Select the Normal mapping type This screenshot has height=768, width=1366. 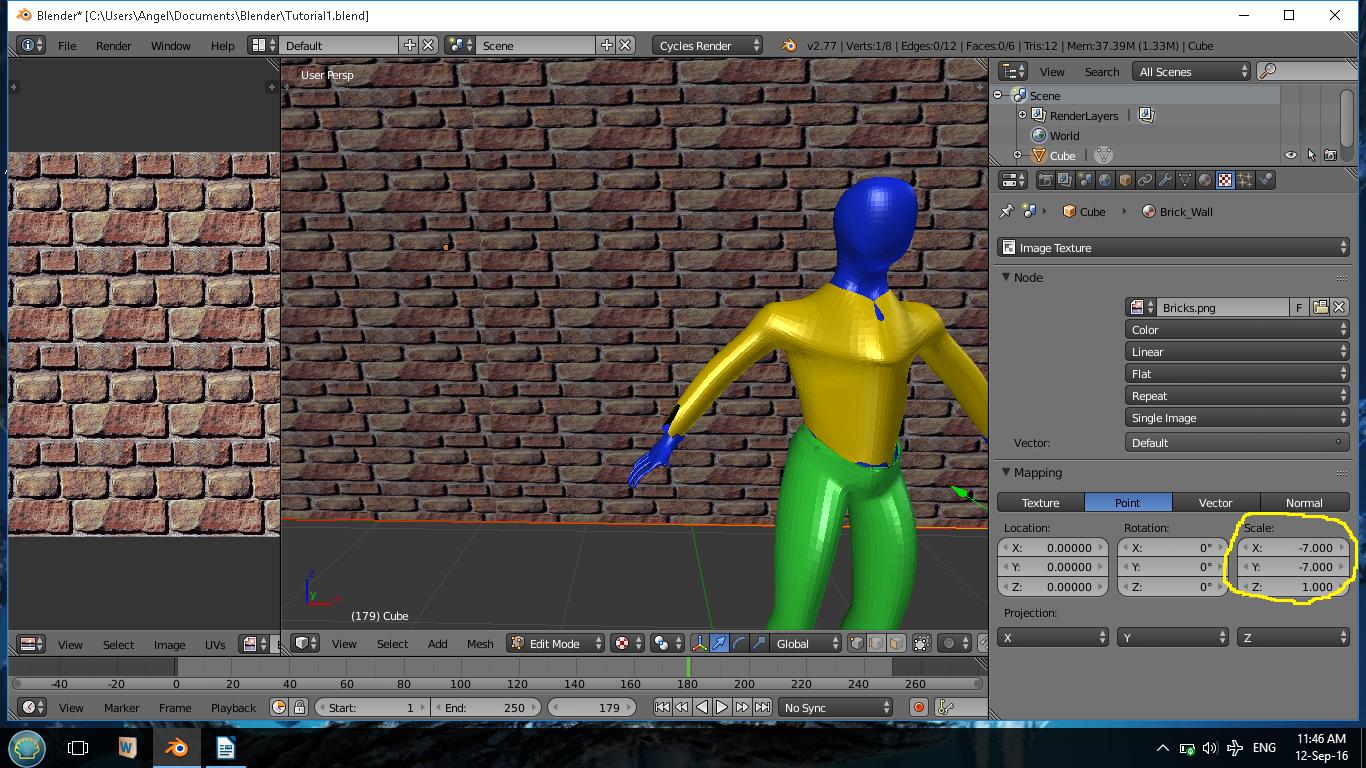1304,503
